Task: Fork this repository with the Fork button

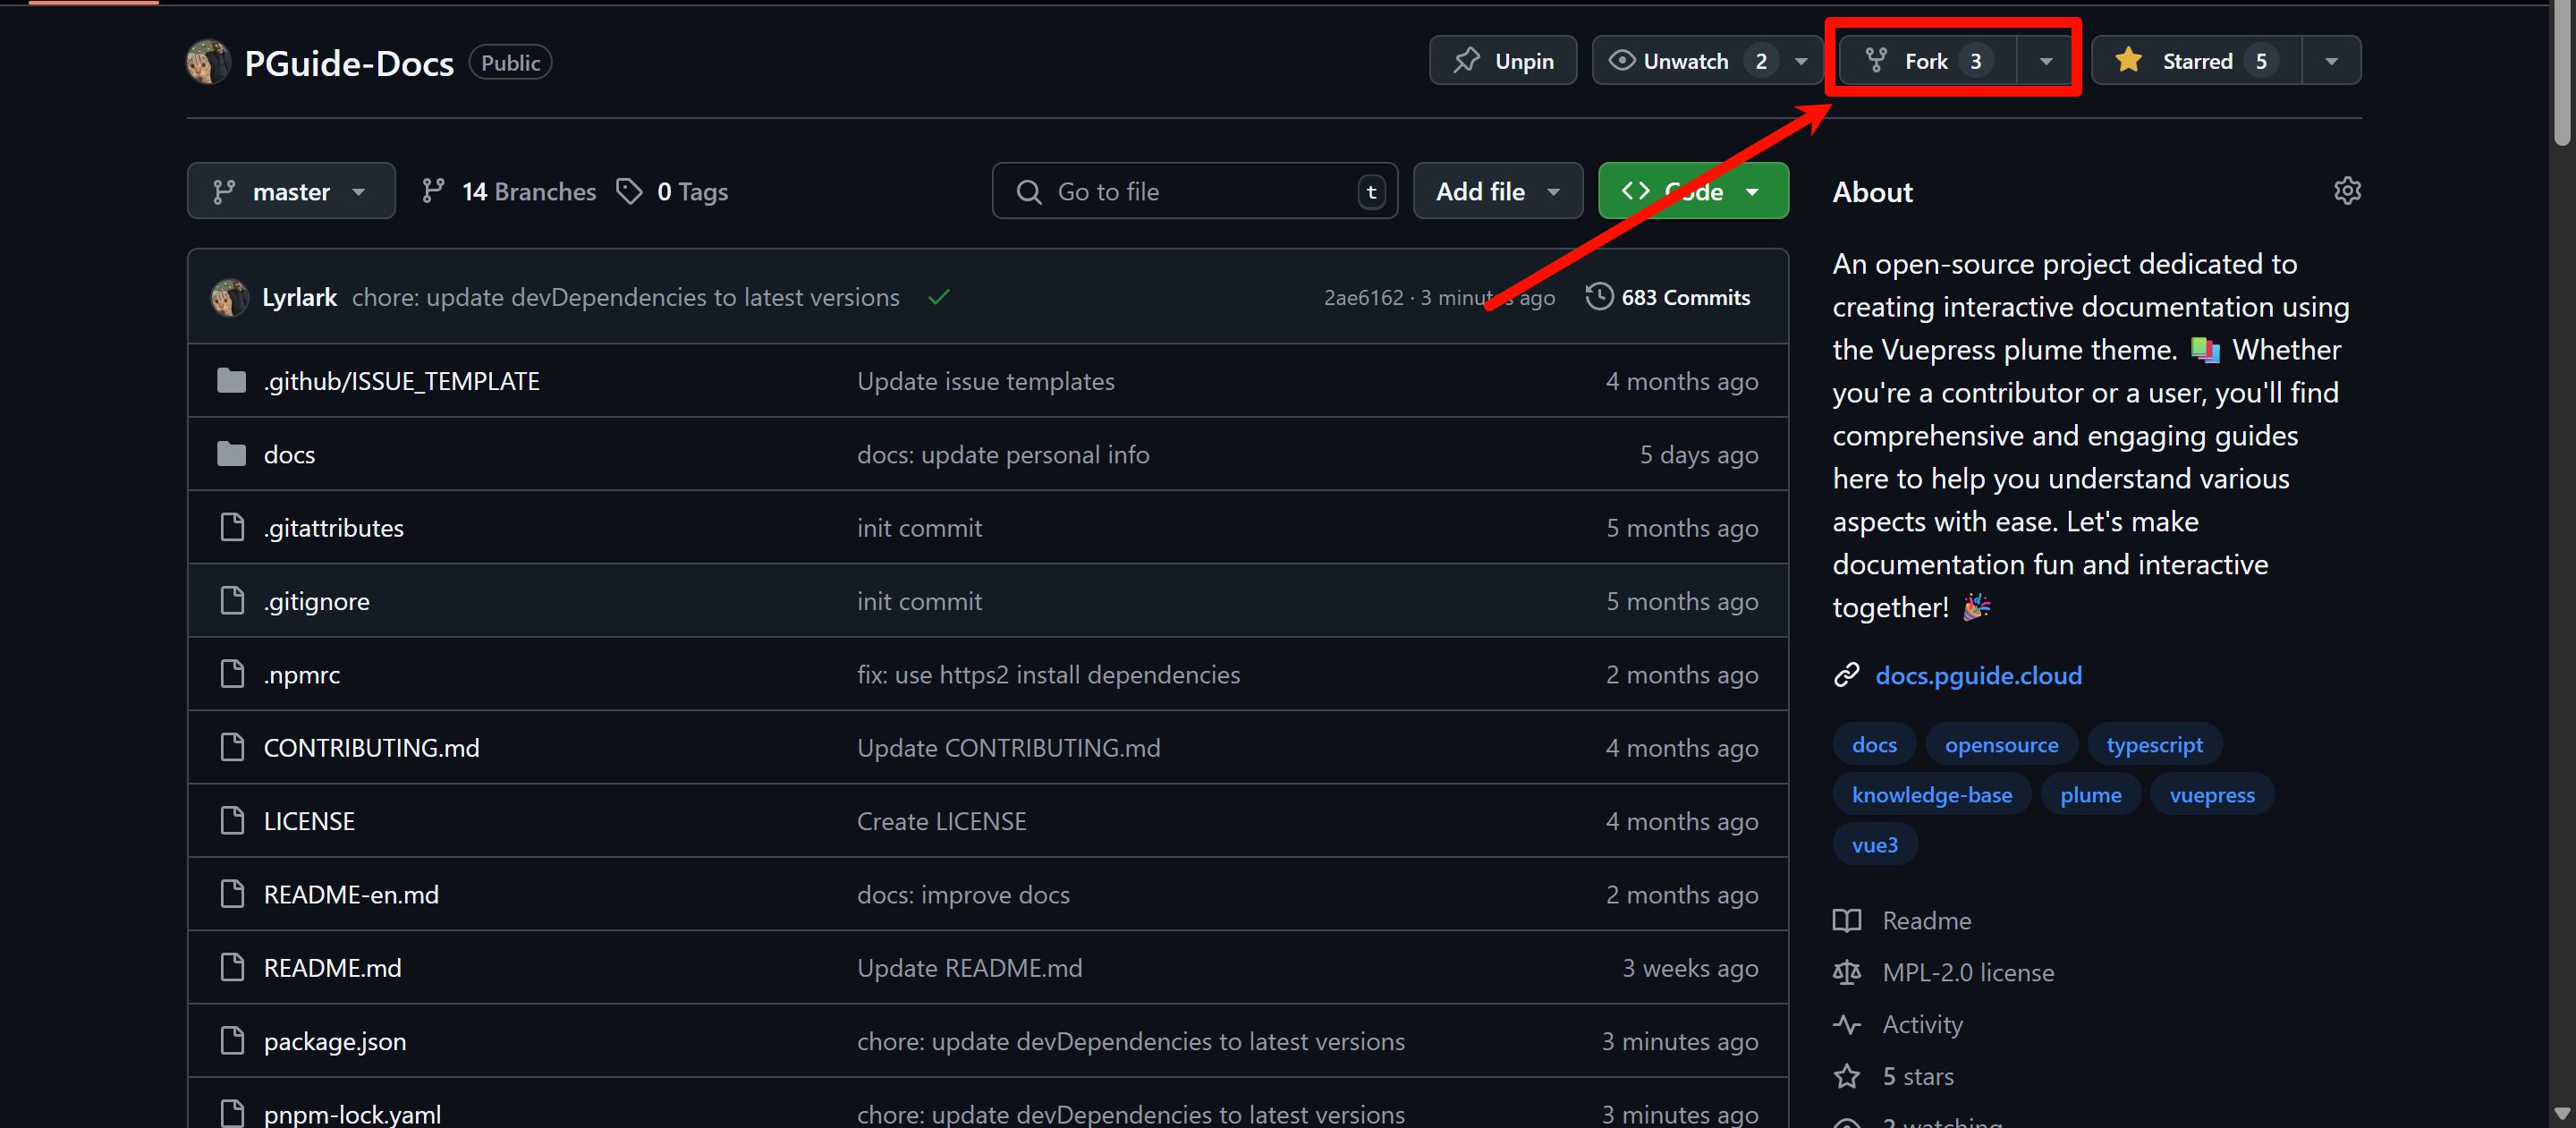Action: [x=1928, y=61]
